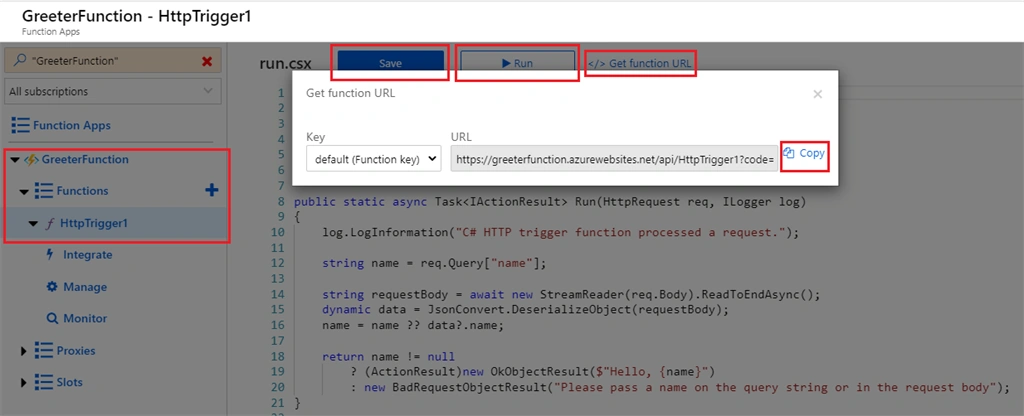Expand the Slots node
The height and width of the screenshot is (416, 1024).
point(24,383)
